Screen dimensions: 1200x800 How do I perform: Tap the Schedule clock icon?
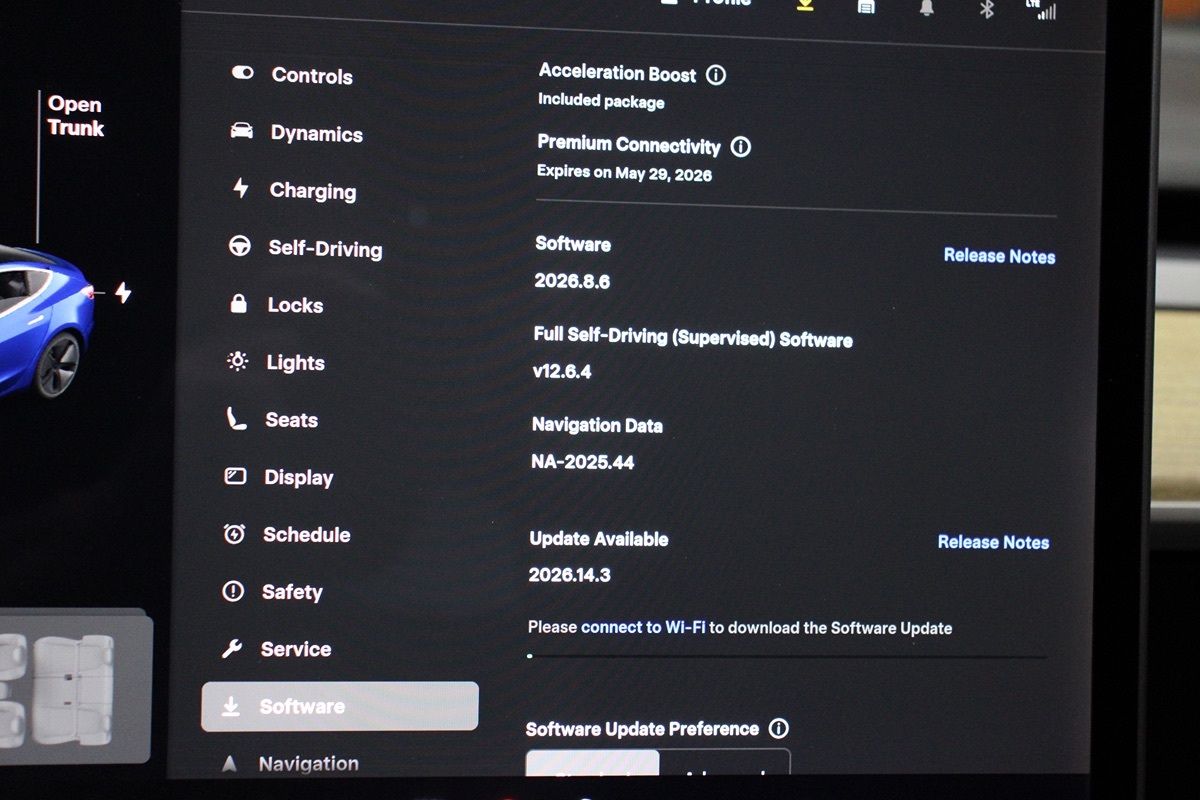click(234, 534)
